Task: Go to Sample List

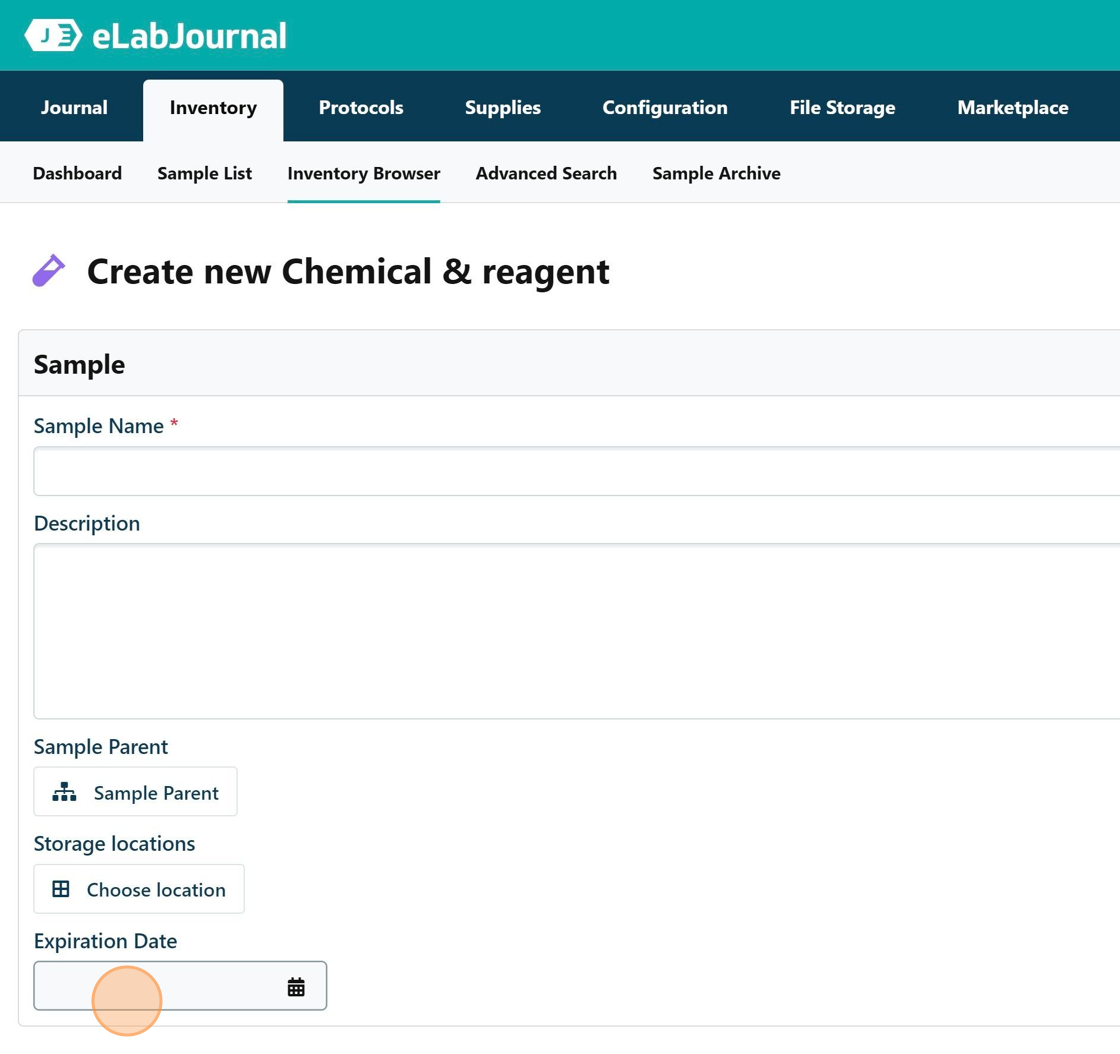Action: pyautogui.click(x=204, y=174)
